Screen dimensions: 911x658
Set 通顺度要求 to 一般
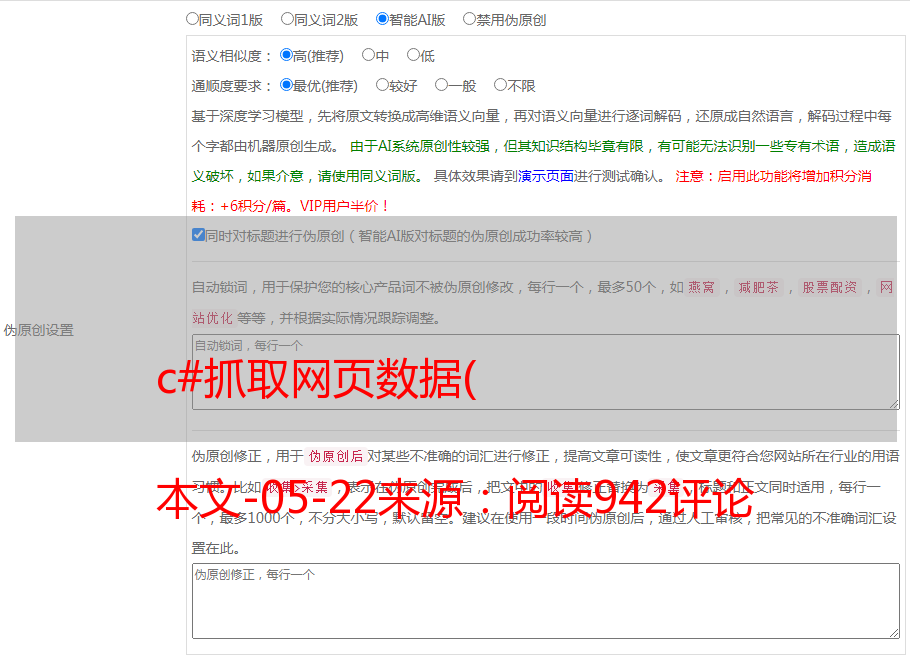point(441,85)
